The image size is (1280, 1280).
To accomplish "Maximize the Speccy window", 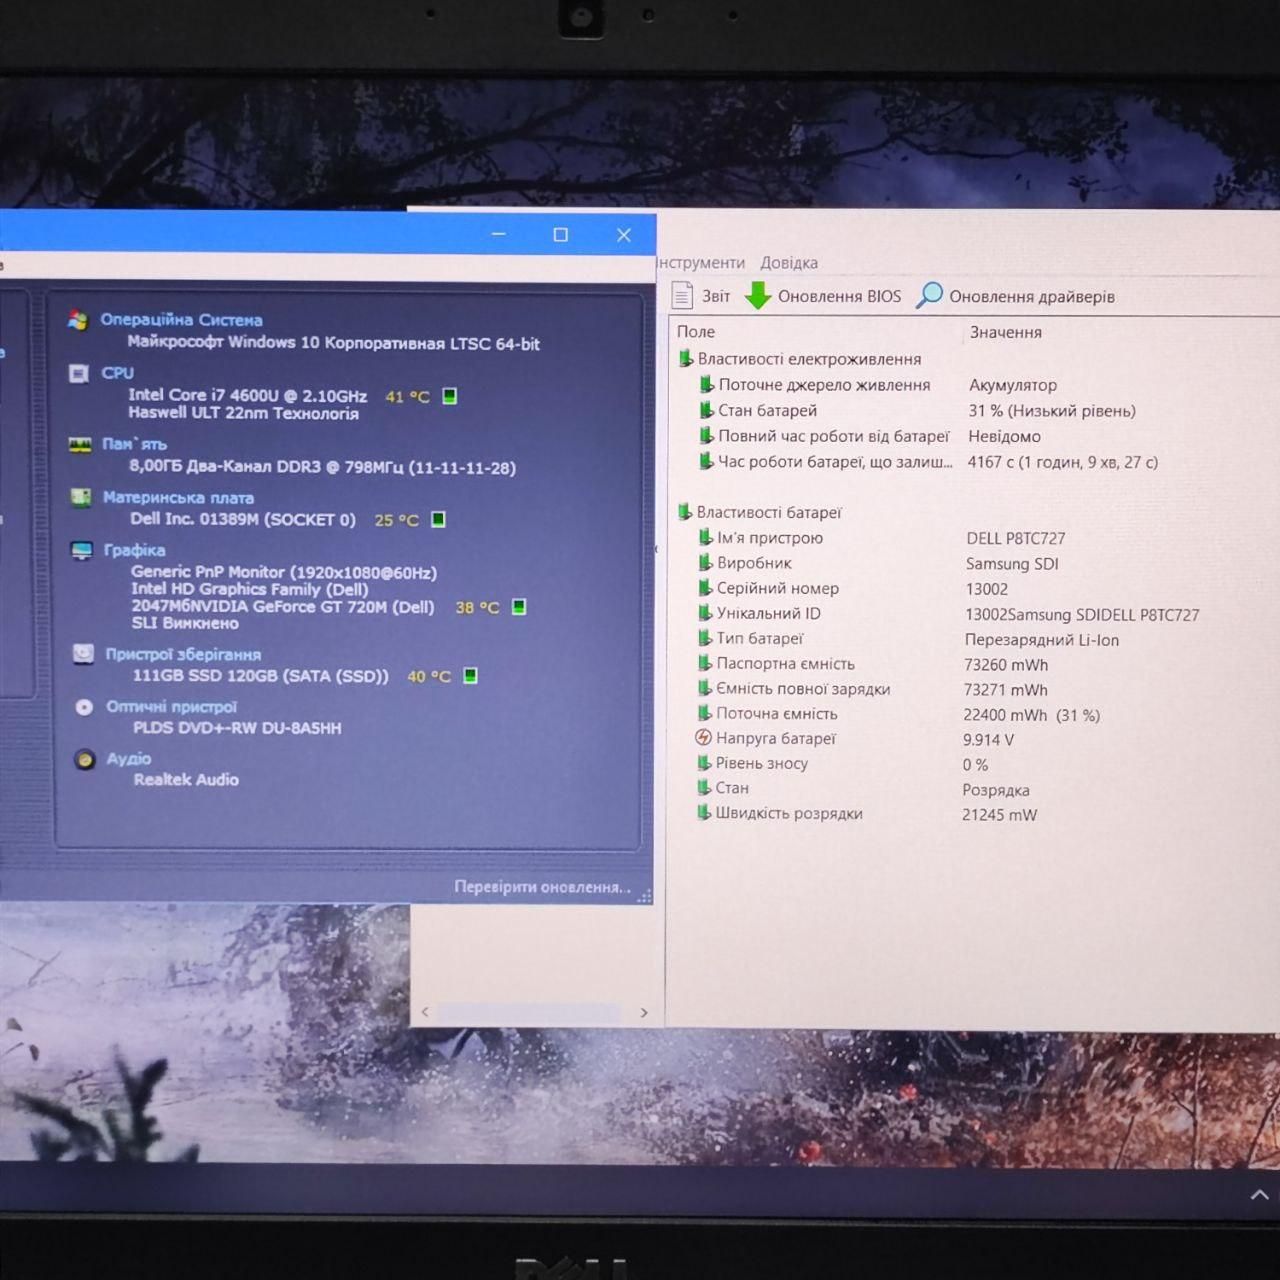I will point(561,234).
